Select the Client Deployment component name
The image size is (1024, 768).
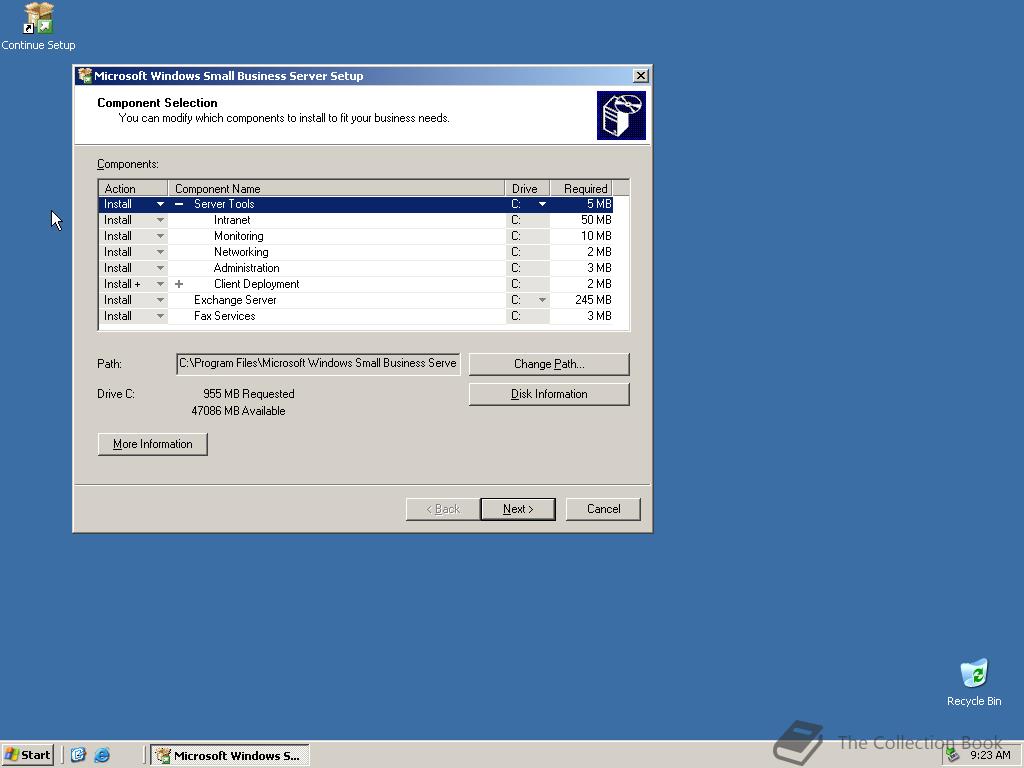257,284
